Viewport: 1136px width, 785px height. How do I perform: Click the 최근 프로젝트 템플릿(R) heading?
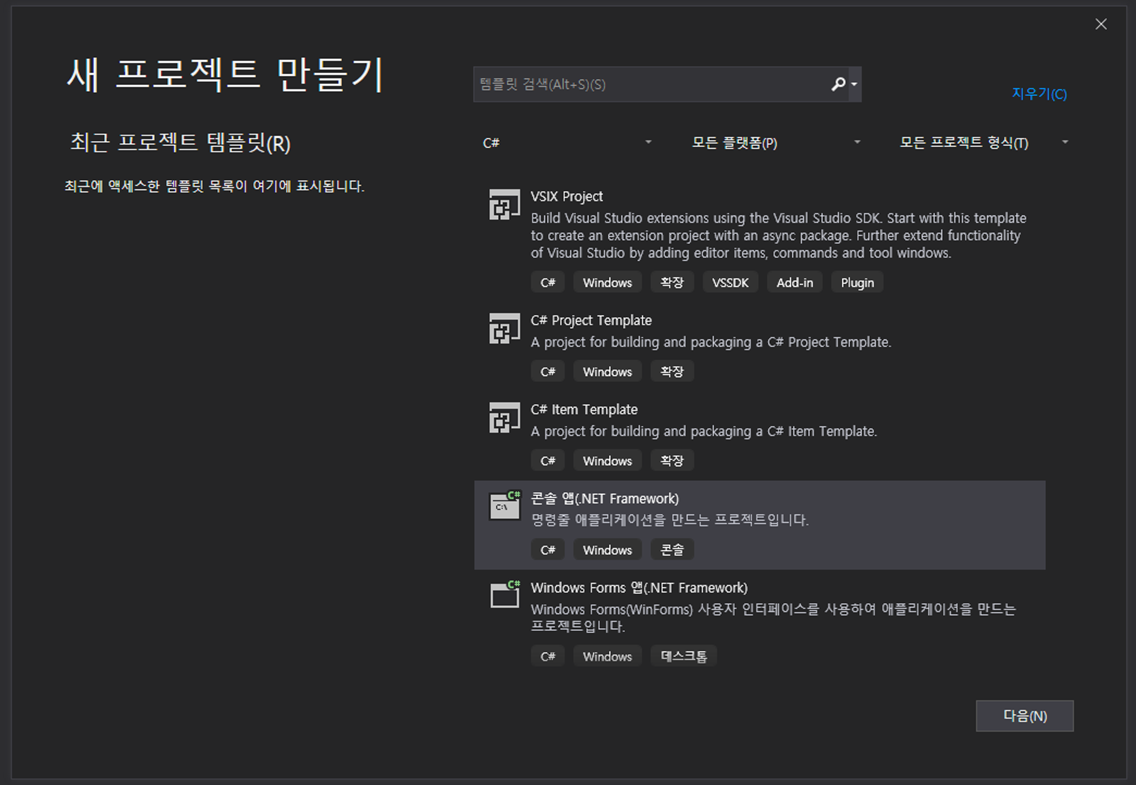[180, 143]
